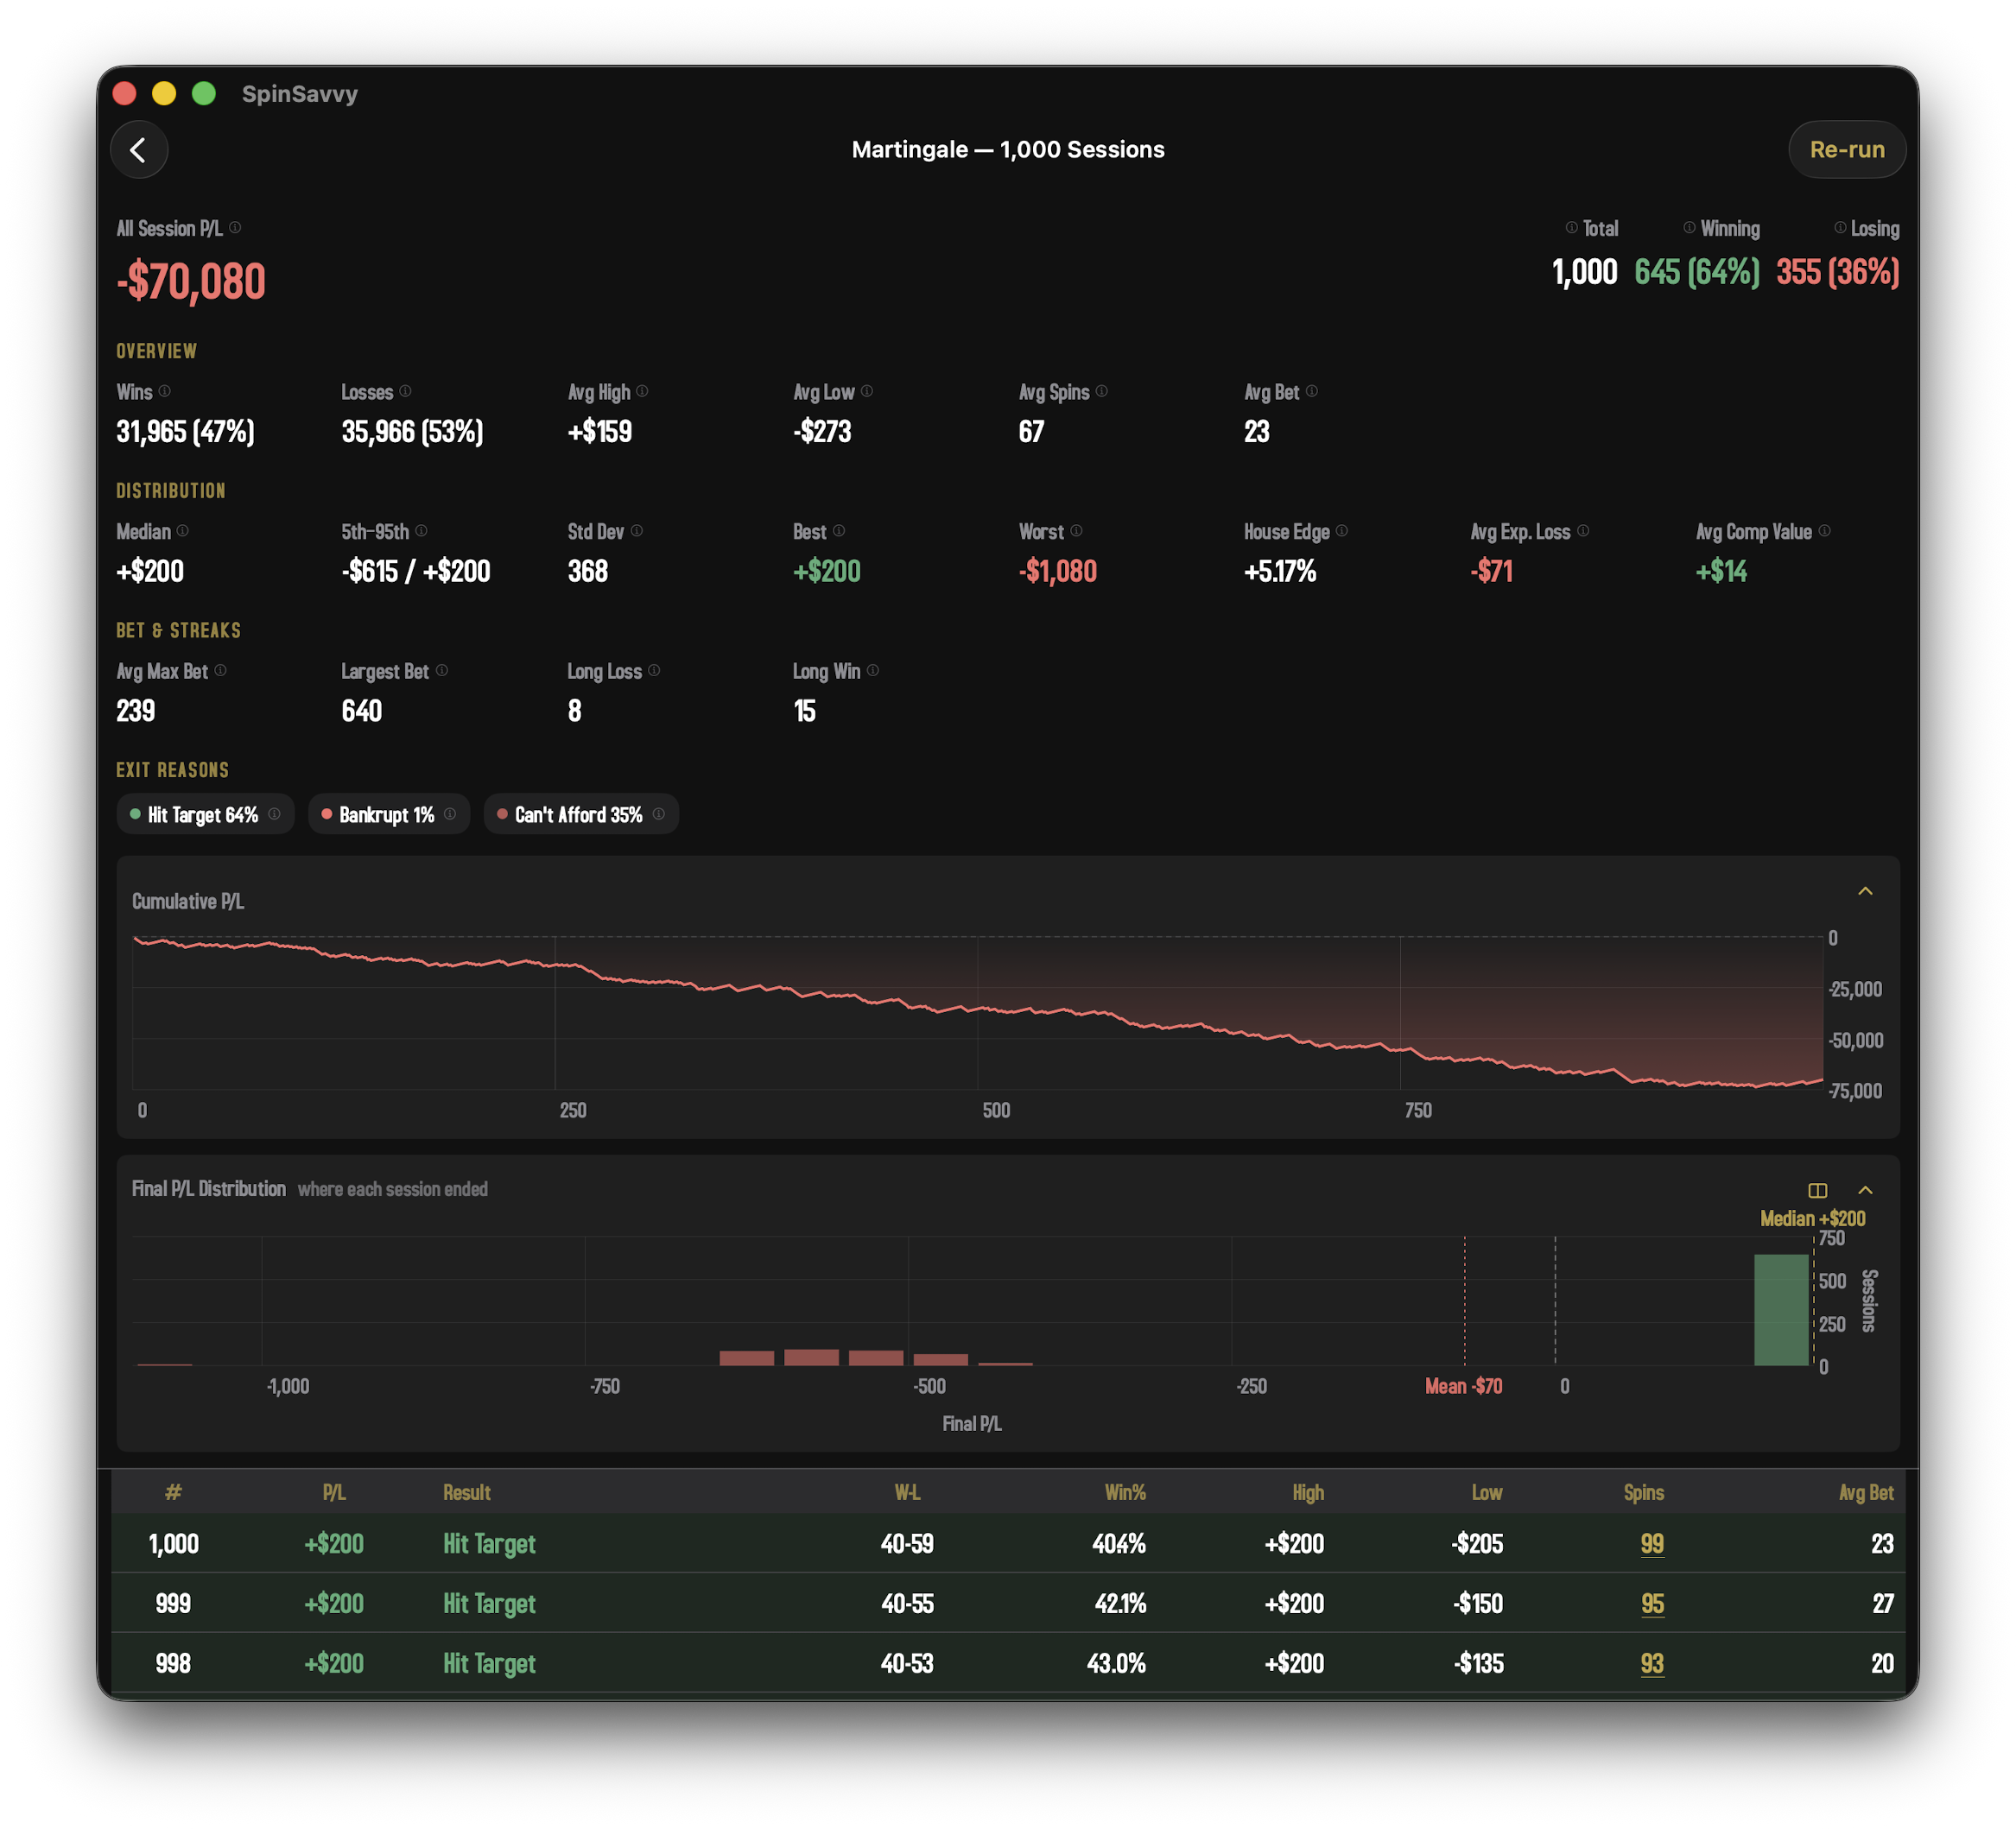Open info icon beside Best
2016x1829 pixels.
(839, 531)
